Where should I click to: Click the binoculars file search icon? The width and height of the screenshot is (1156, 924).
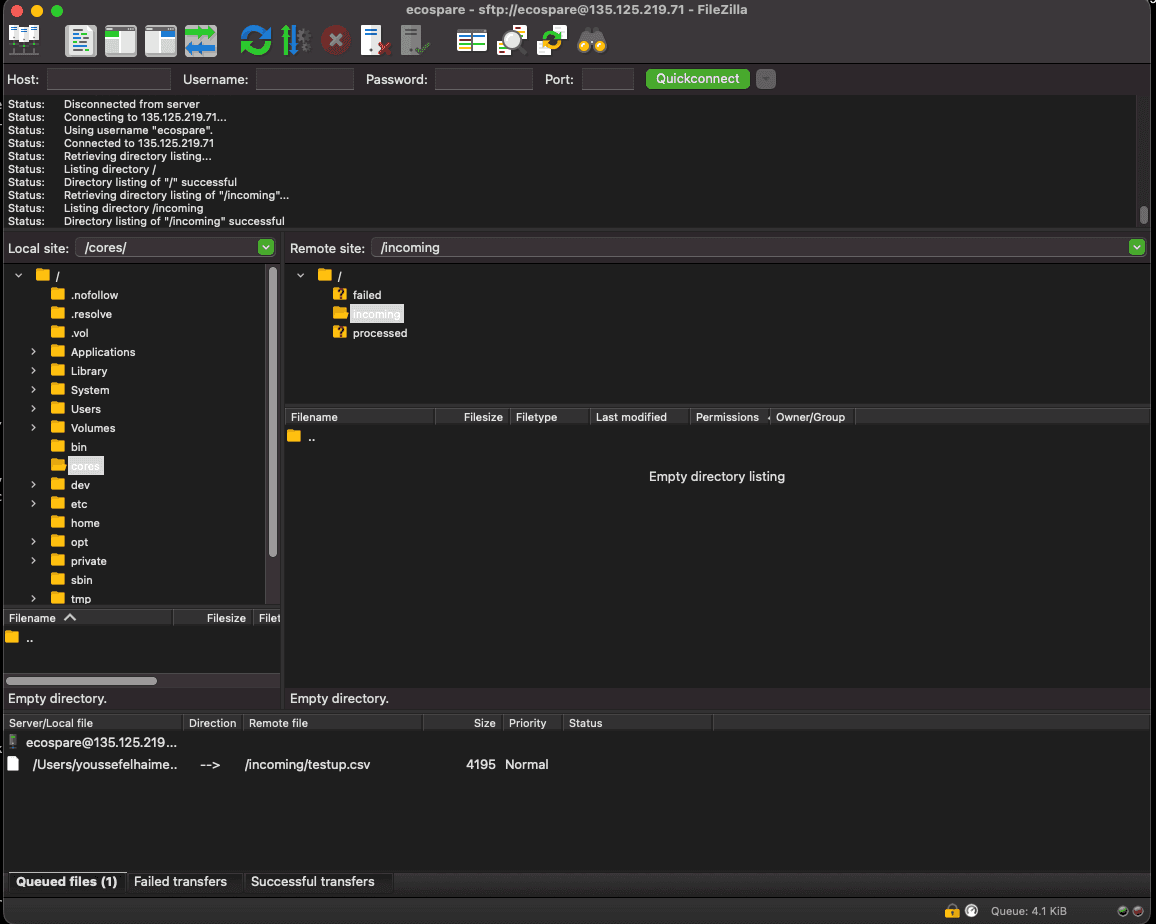(x=592, y=41)
